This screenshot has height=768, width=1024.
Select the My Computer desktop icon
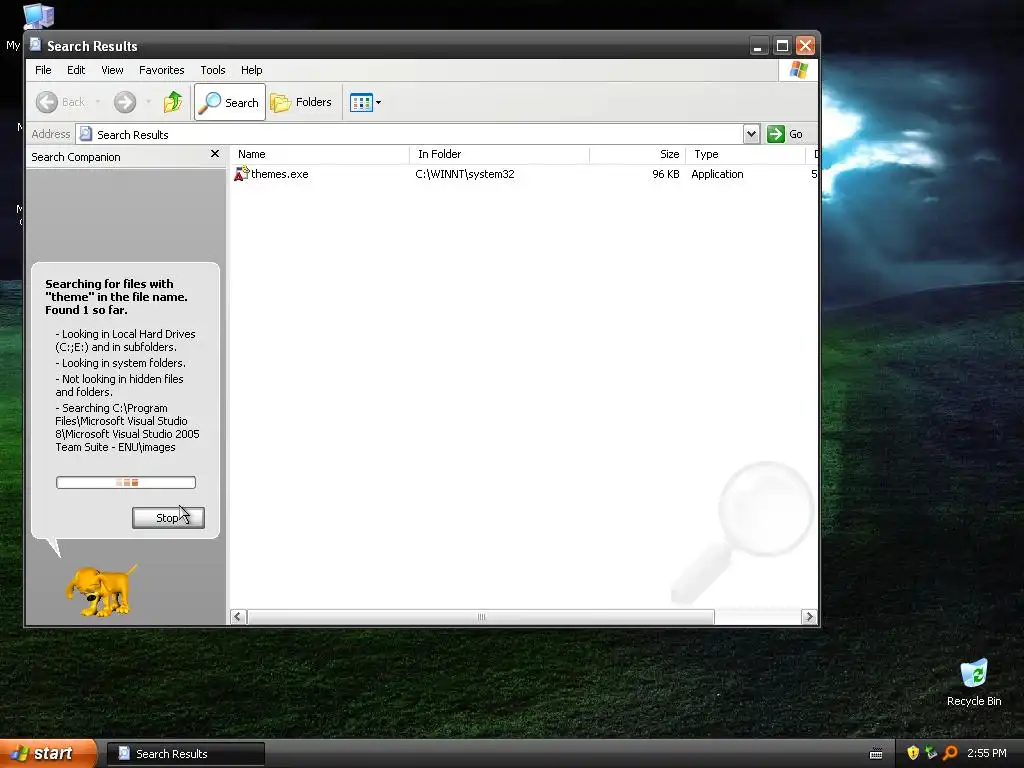[38, 16]
